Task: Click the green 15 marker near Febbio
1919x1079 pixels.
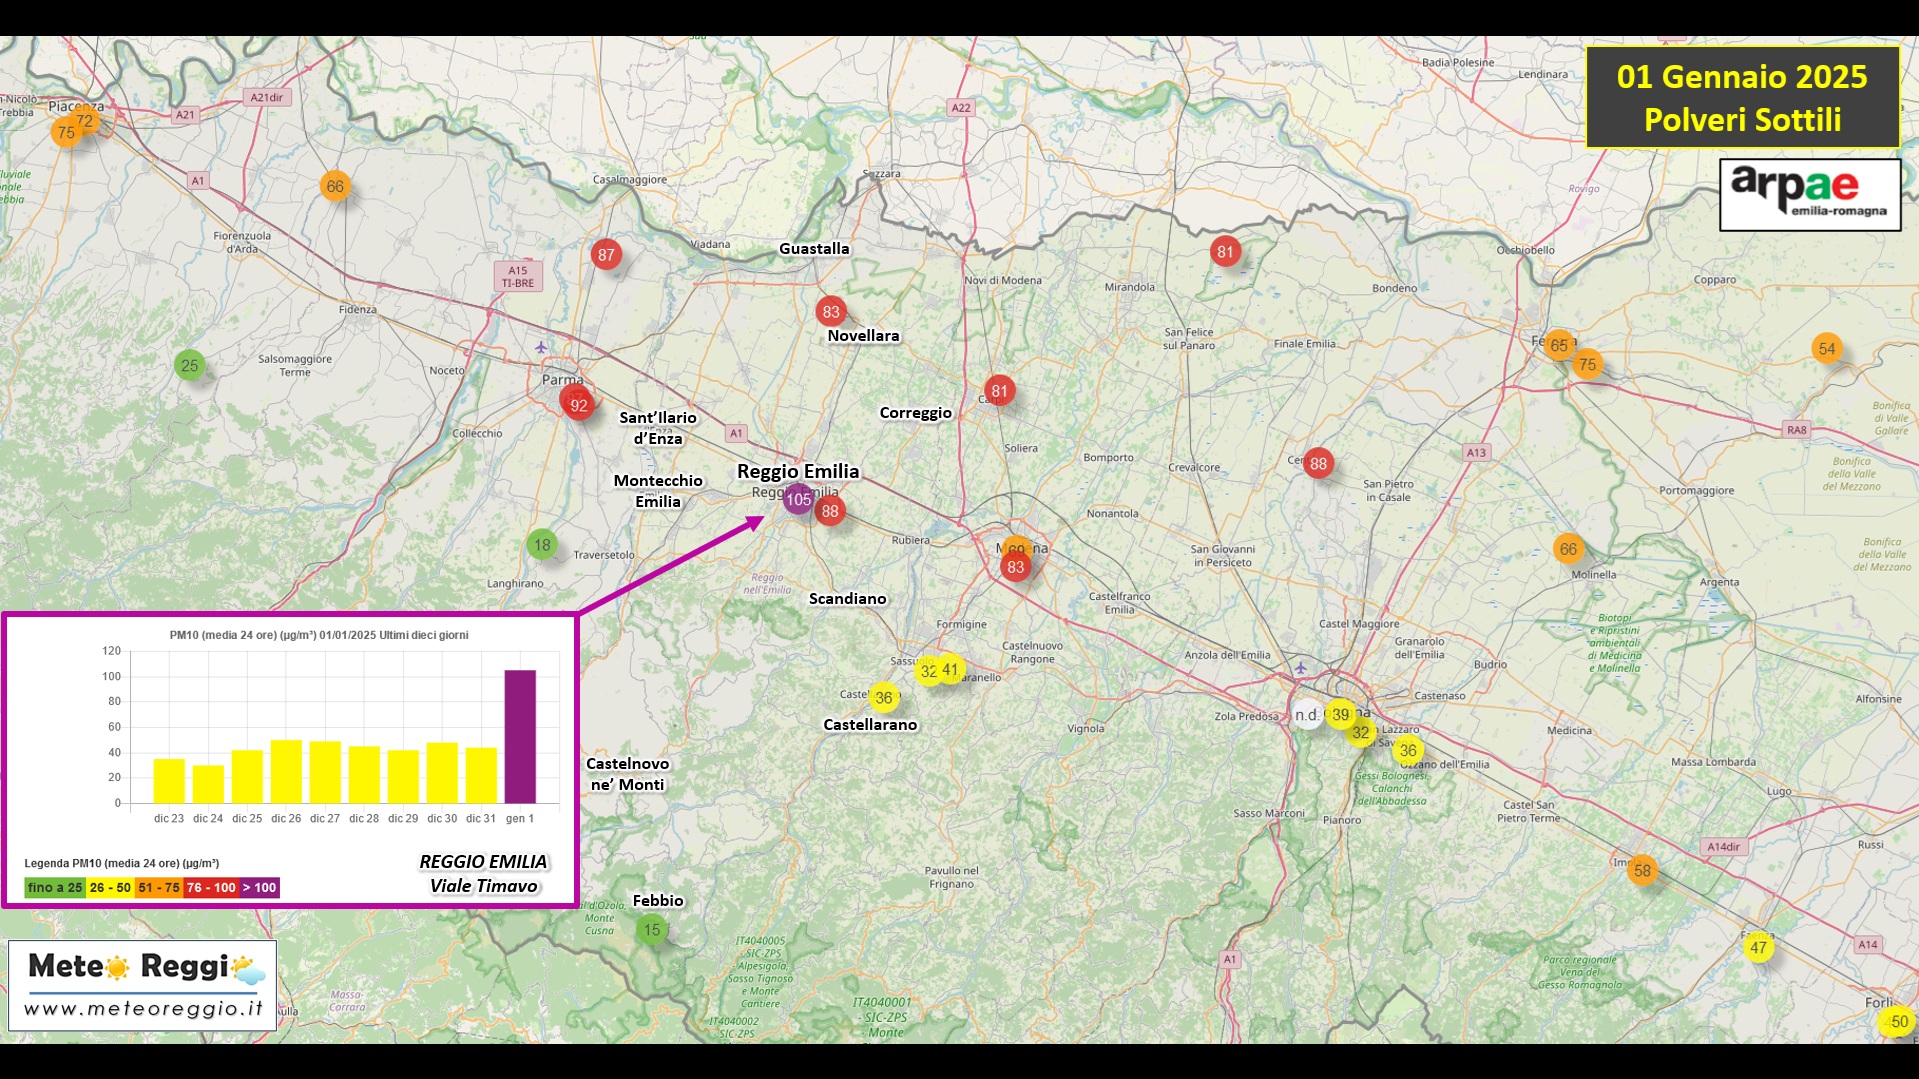Action: coord(651,930)
